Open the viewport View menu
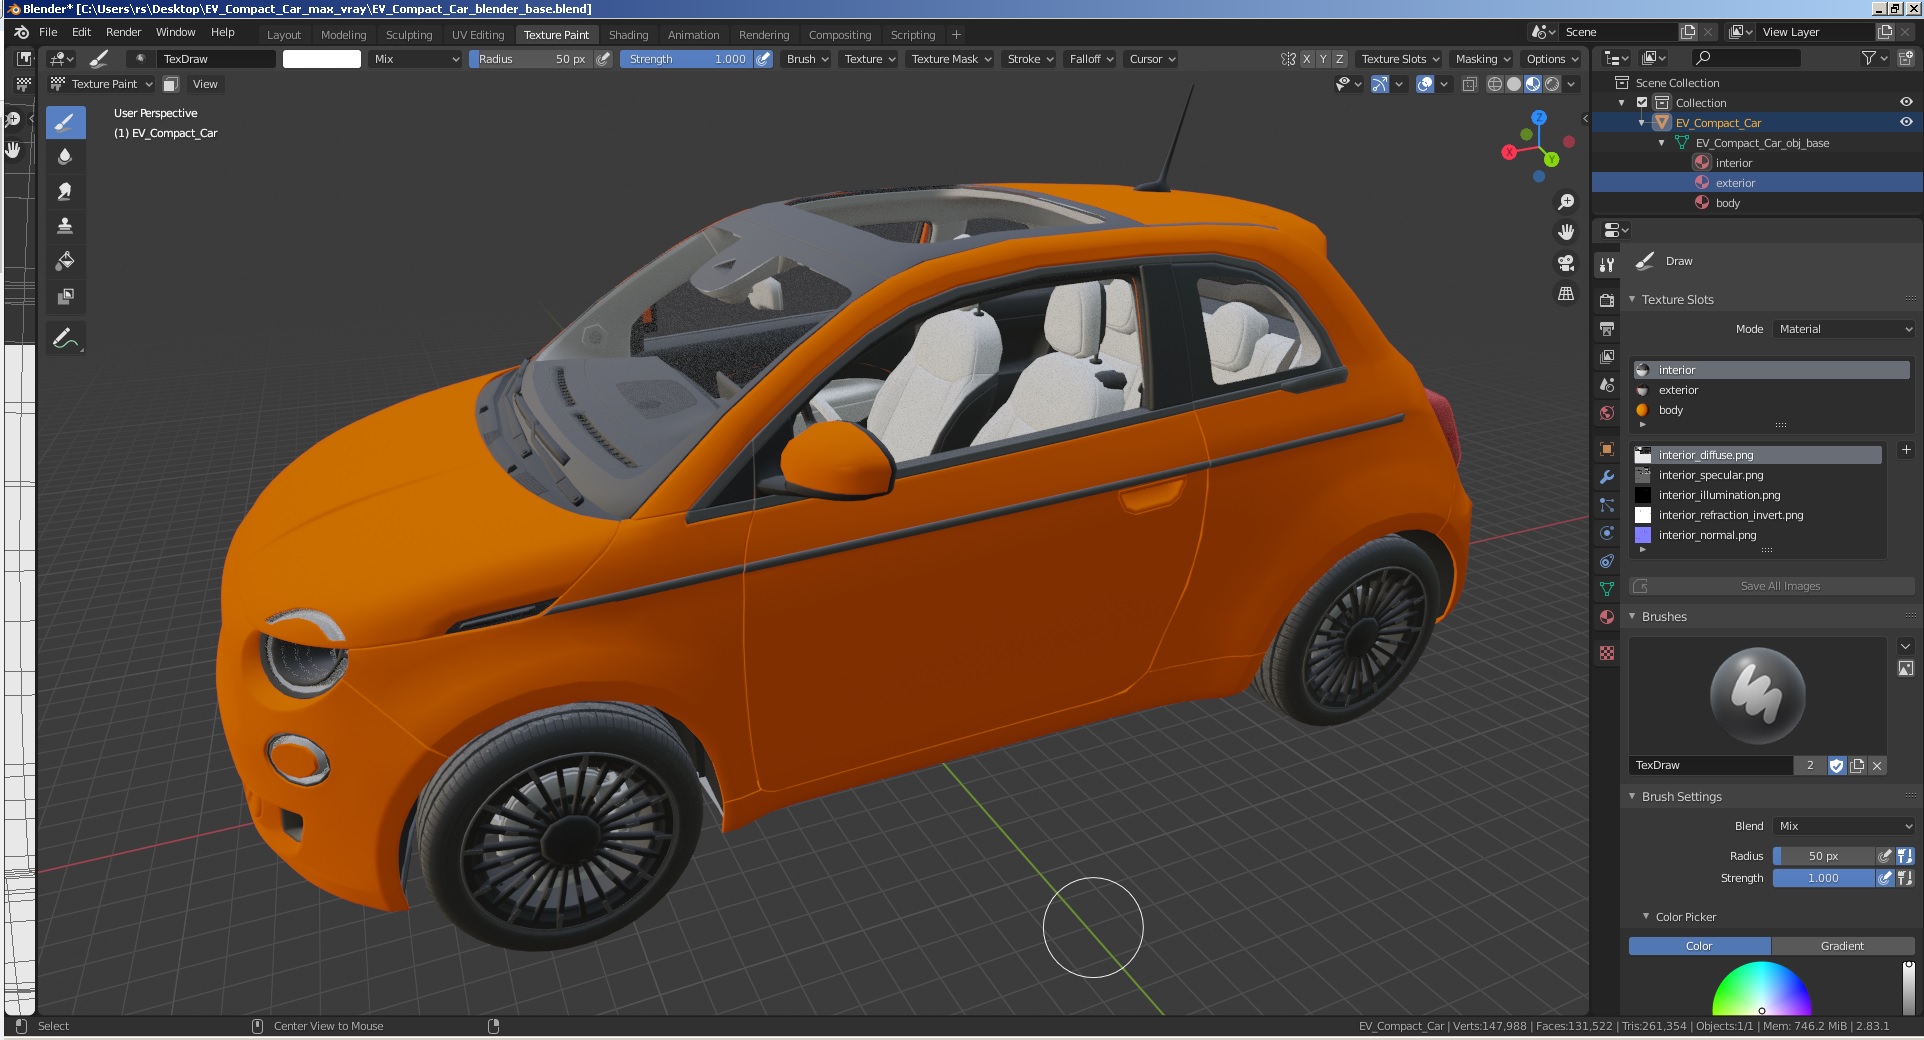This screenshot has height=1040, width=1924. coord(205,84)
